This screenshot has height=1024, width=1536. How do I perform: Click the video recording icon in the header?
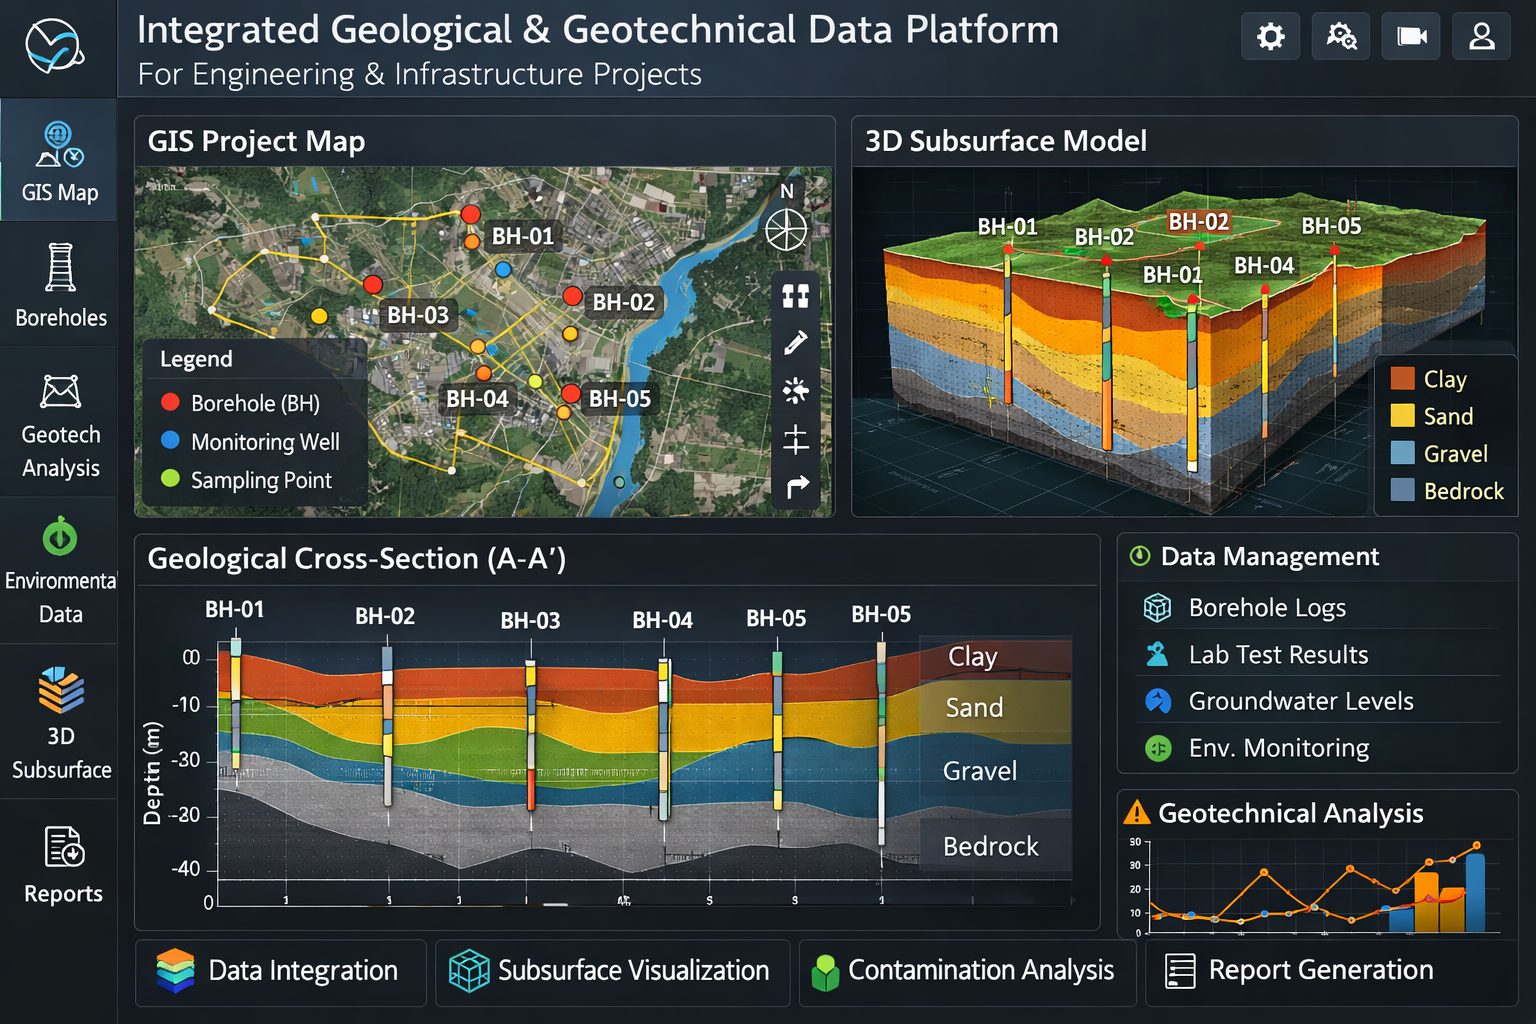1410,35
